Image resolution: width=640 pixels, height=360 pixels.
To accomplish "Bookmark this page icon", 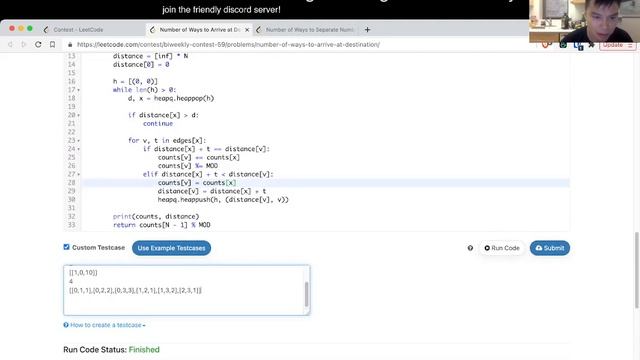I will point(52,44).
